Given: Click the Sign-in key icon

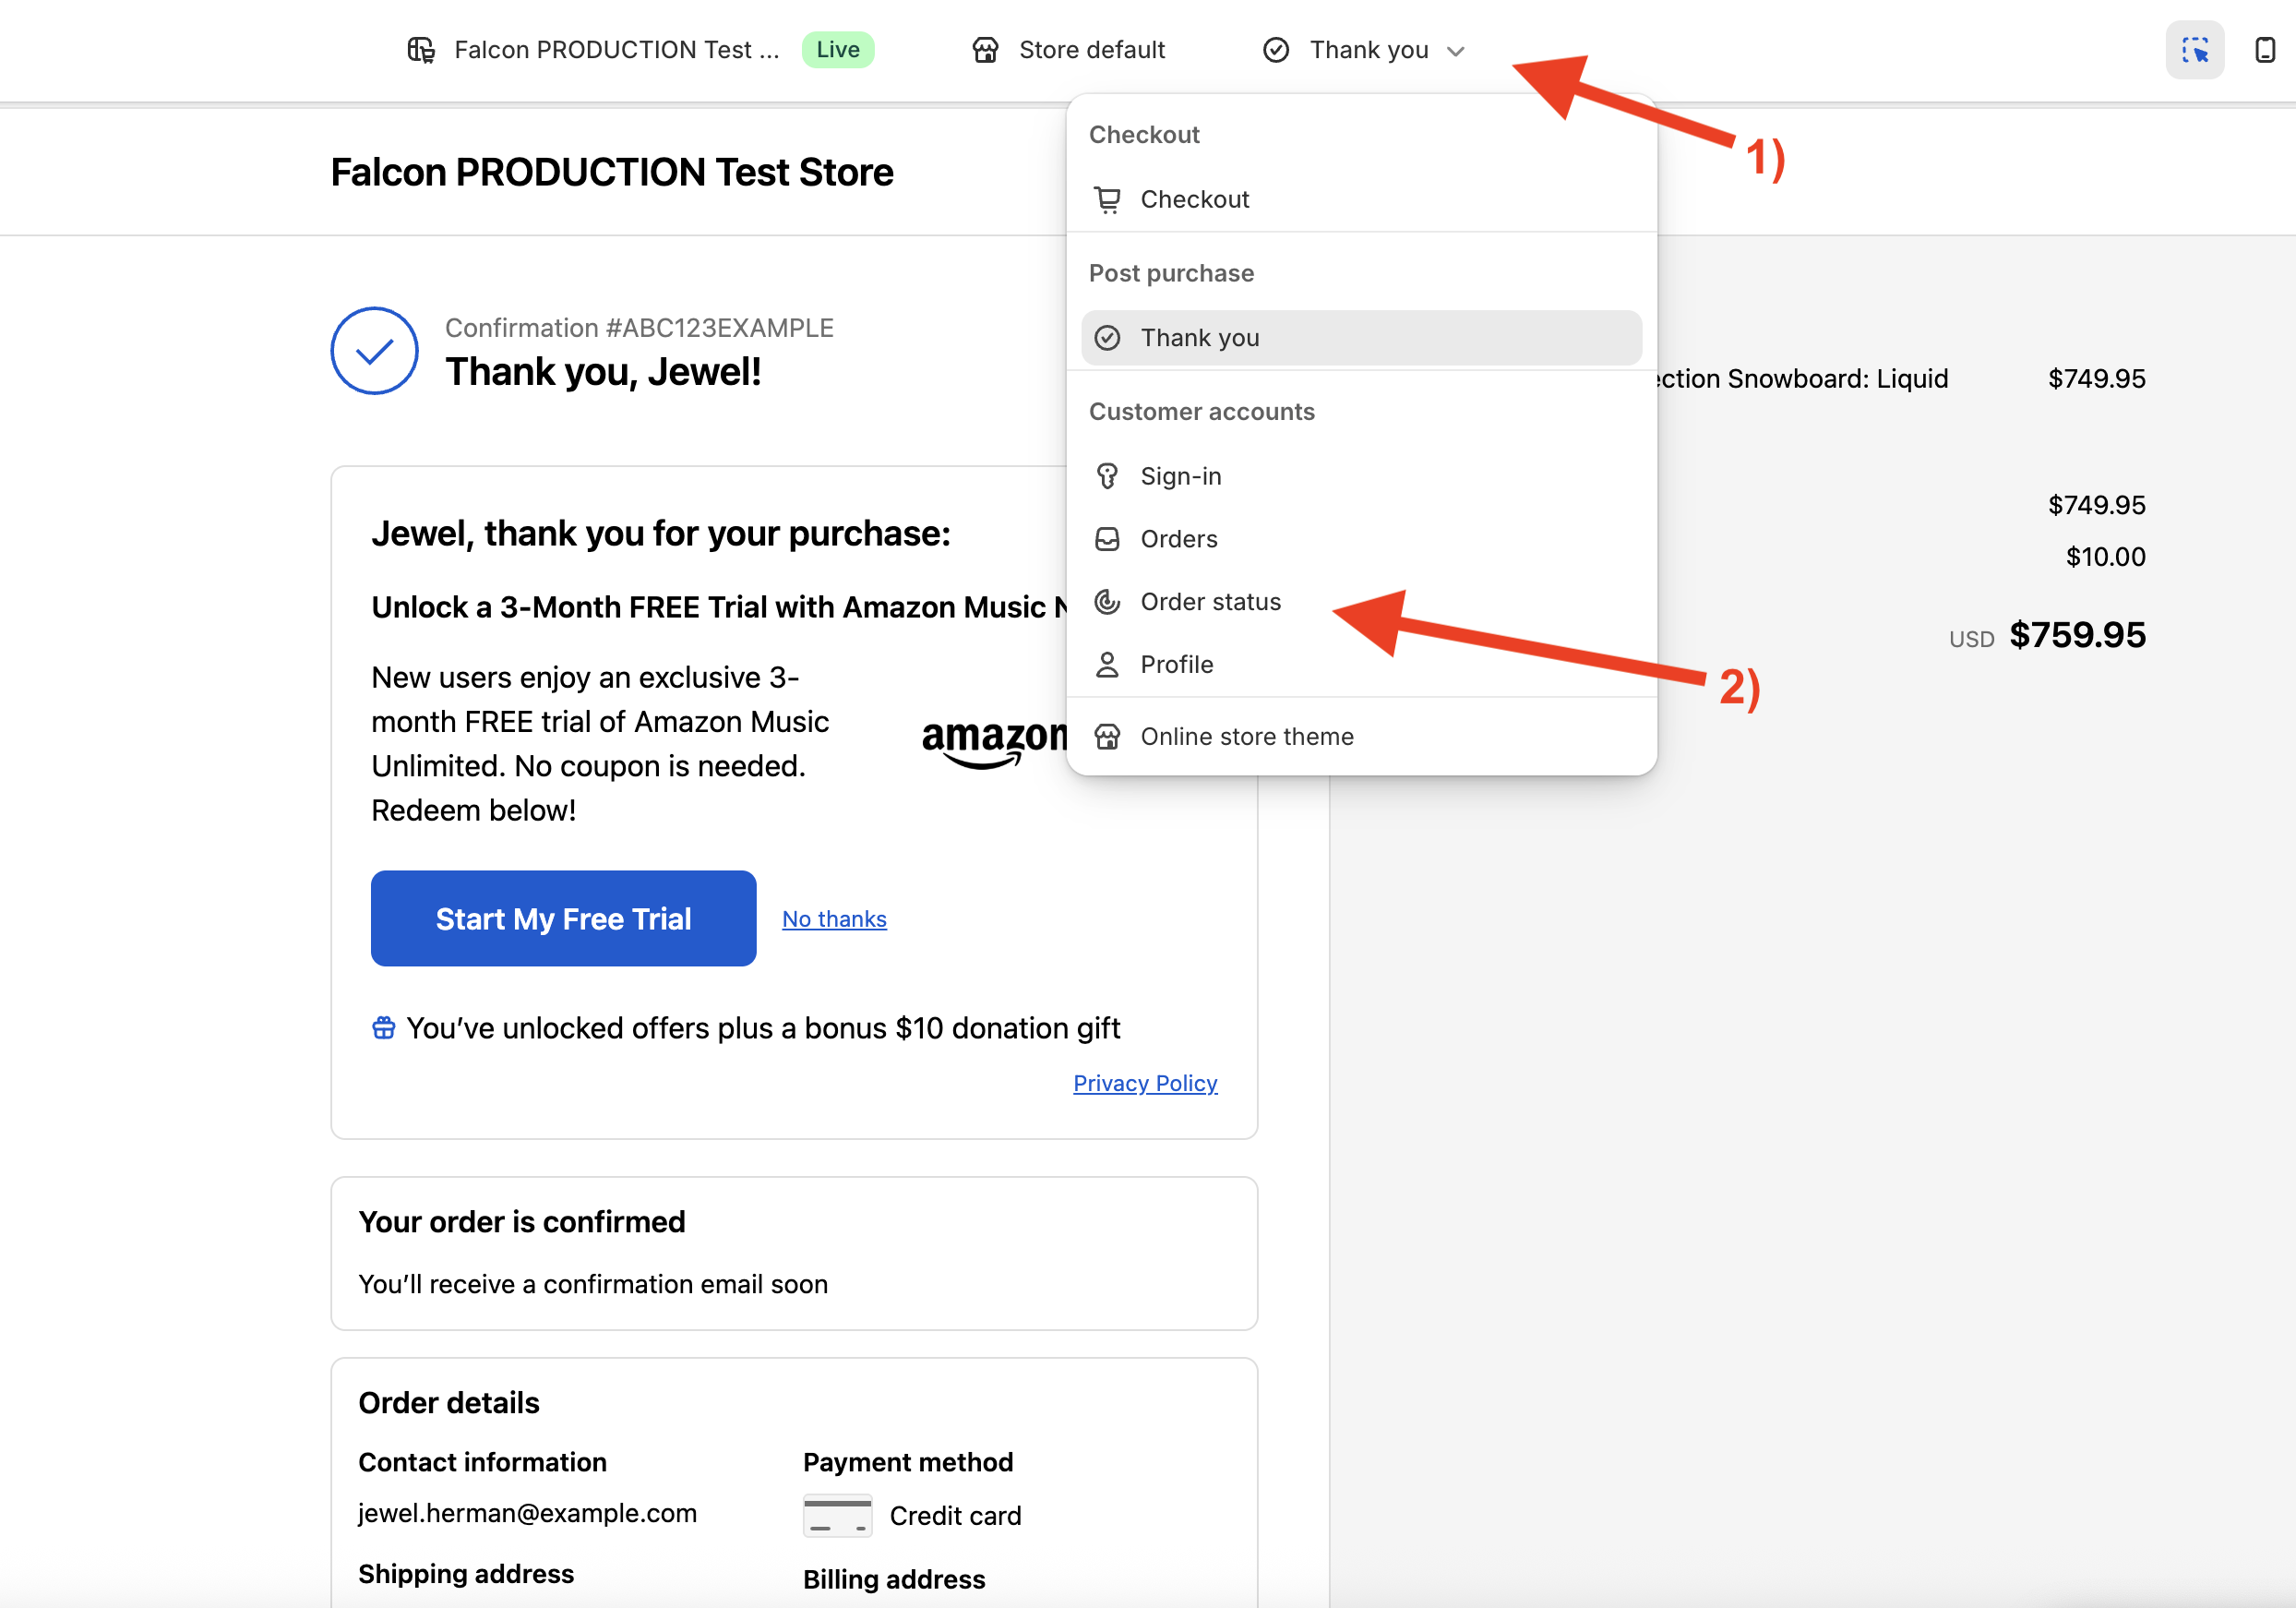Looking at the screenshot, I should pos(1107,476).
